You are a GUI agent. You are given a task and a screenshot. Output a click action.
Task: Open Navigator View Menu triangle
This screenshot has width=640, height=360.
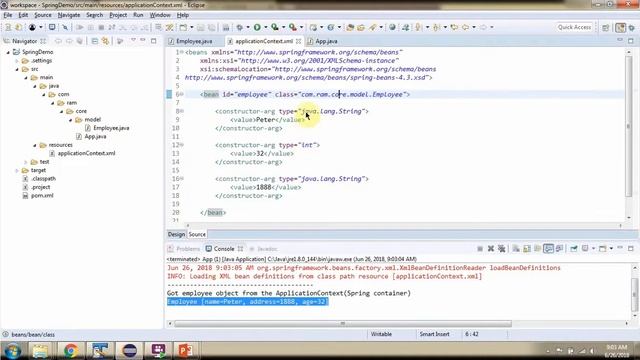(x=133, y=41)
